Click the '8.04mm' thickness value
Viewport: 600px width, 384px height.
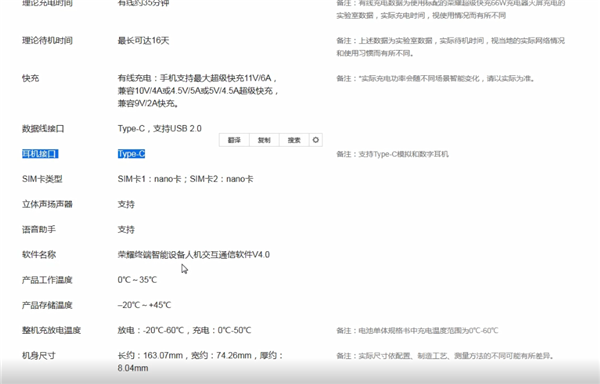[133, 368]
